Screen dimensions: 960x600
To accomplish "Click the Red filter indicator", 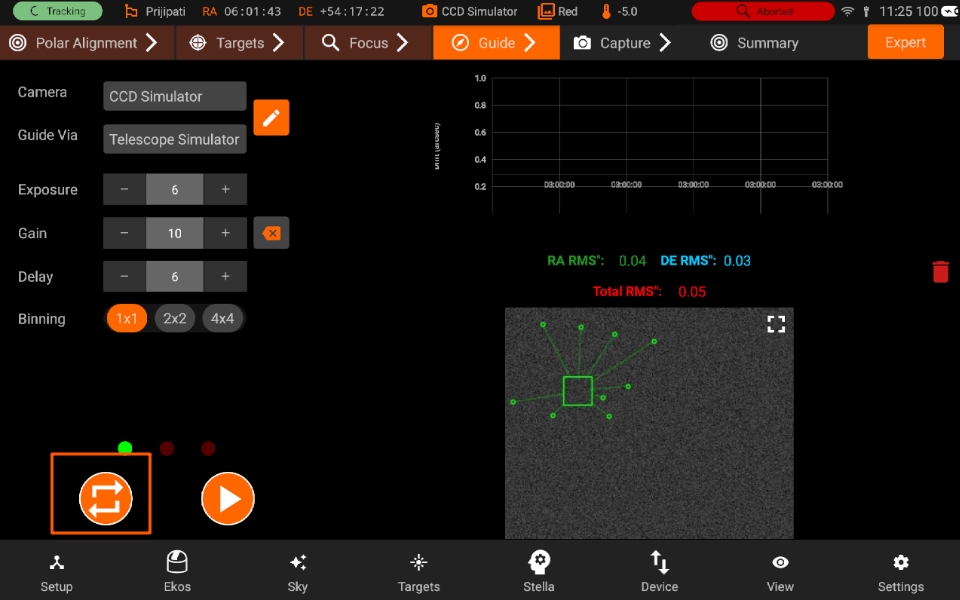I will click(x=558, y=11).
